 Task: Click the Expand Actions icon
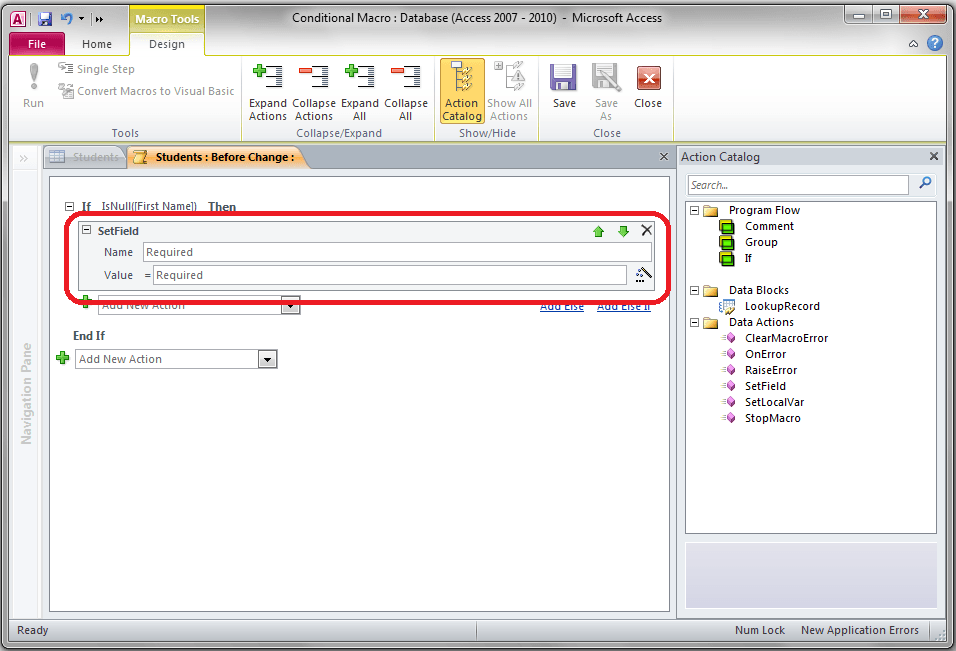tap(267, 80)
